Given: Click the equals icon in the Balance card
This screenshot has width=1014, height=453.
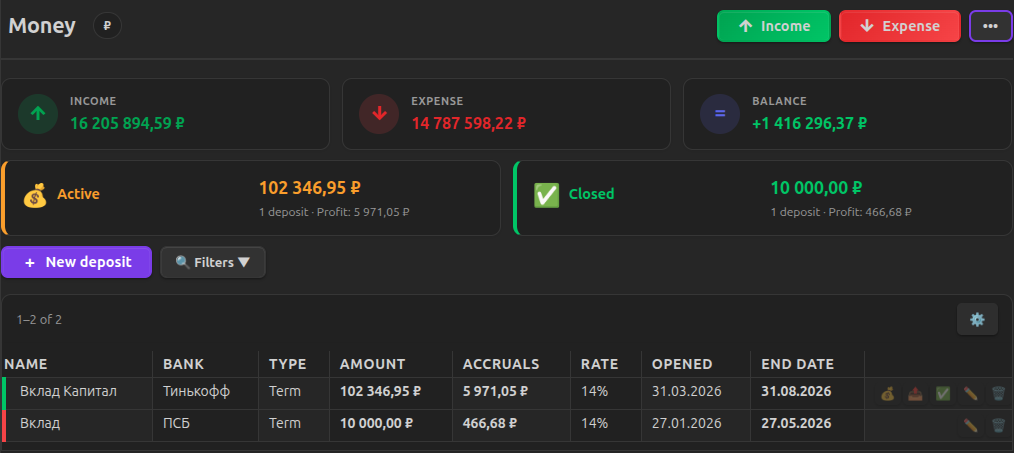Looking at the screenshot, I should (x=720, y=114).
